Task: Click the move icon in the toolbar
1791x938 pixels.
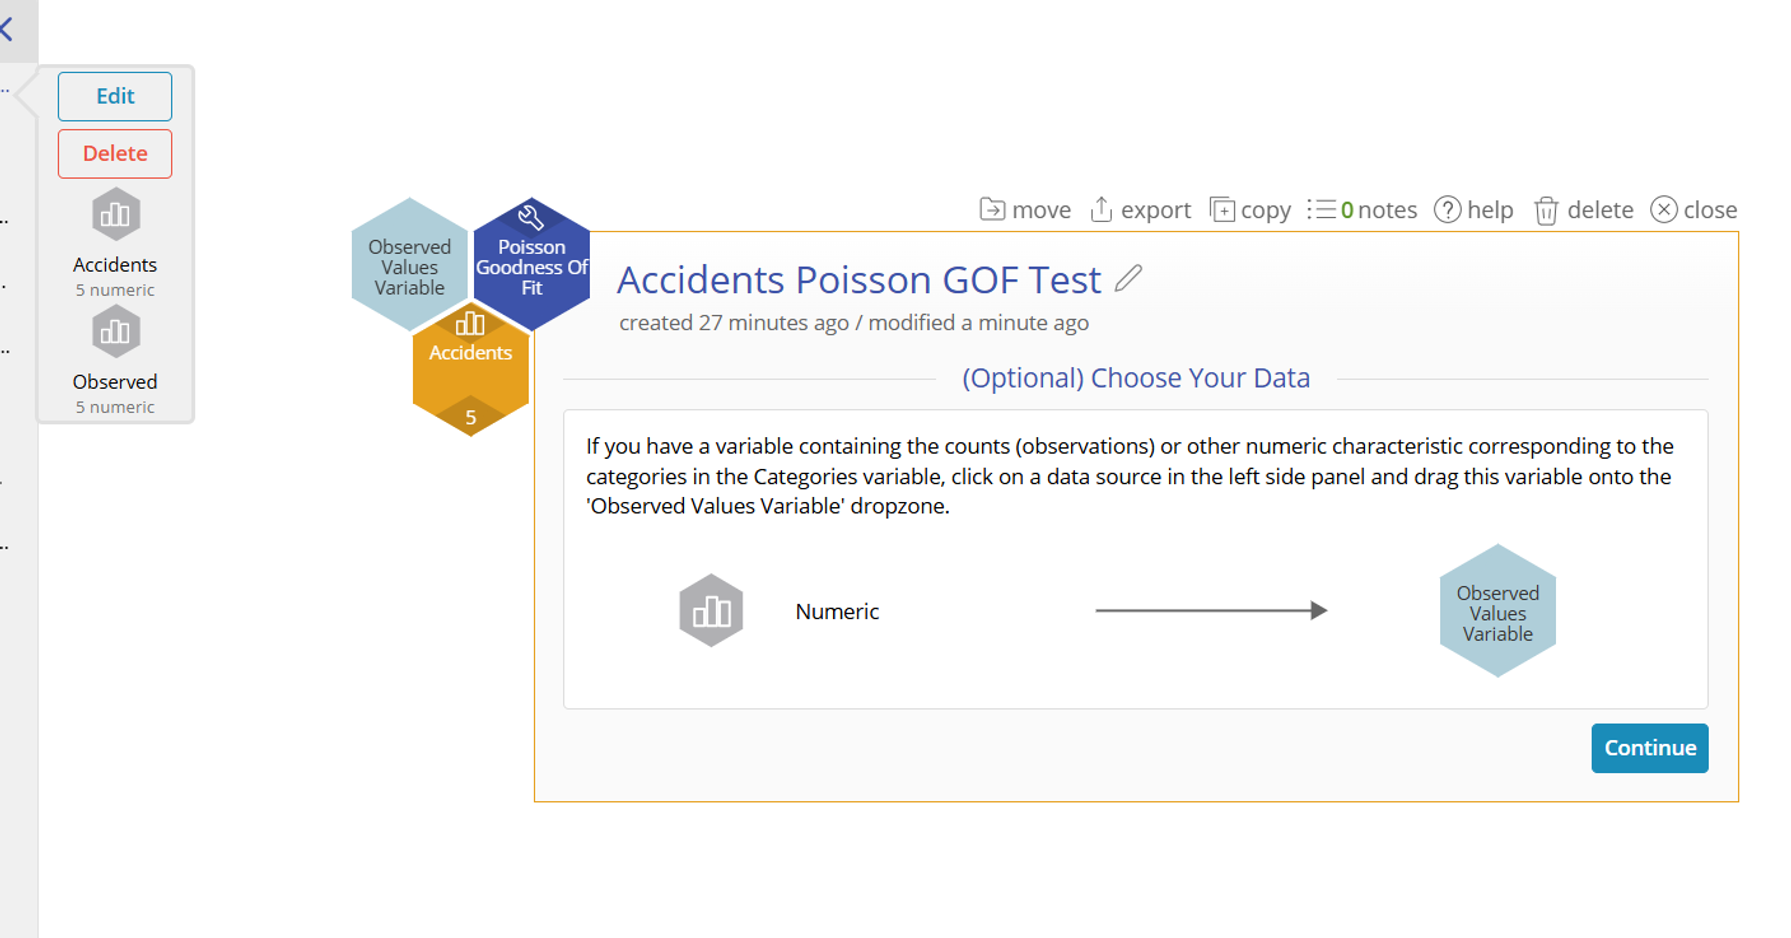Action: (991, 210)
